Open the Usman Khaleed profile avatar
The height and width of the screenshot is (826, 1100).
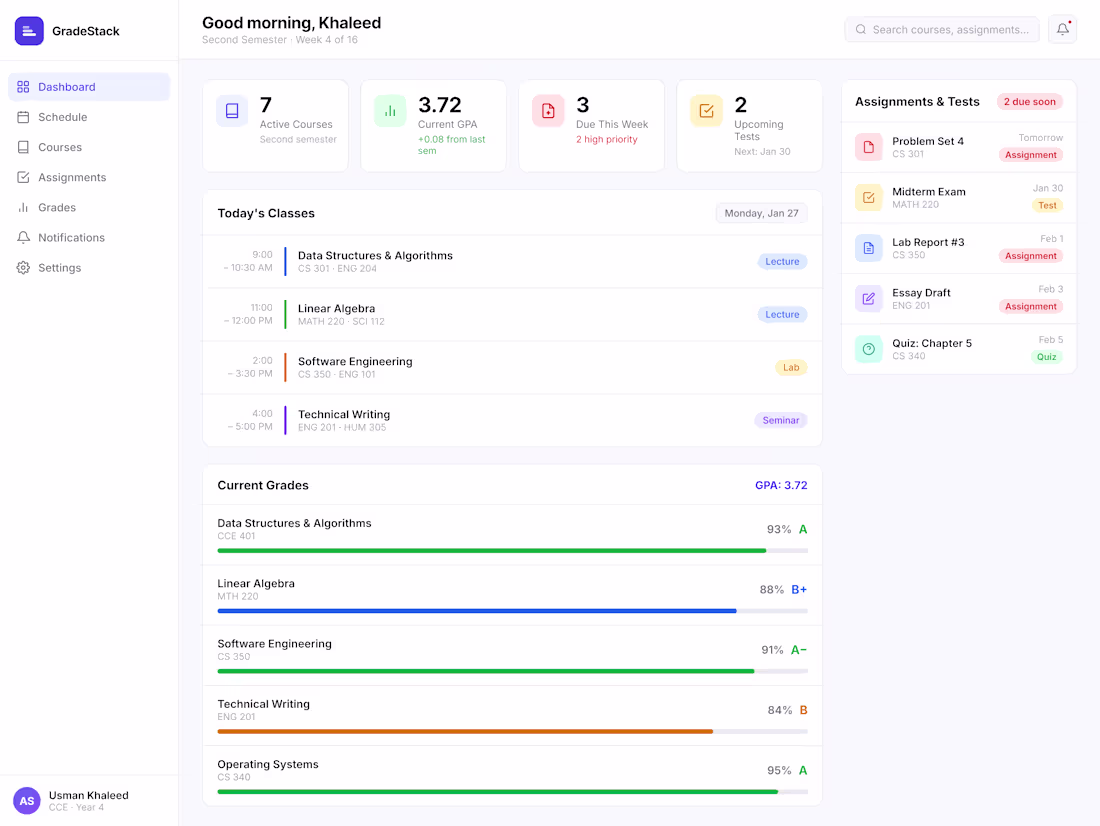click(x=27, y=801)
